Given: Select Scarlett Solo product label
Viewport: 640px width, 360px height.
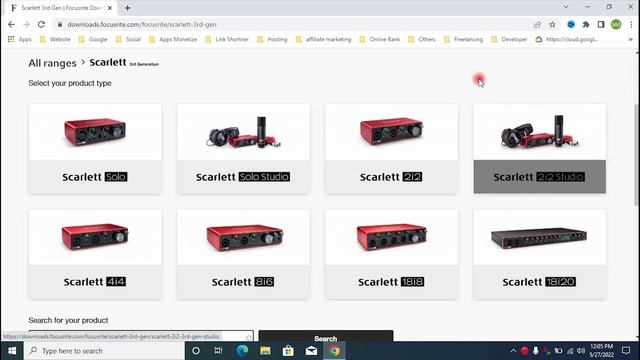Looking at the screenshot, I should point(95,177).
